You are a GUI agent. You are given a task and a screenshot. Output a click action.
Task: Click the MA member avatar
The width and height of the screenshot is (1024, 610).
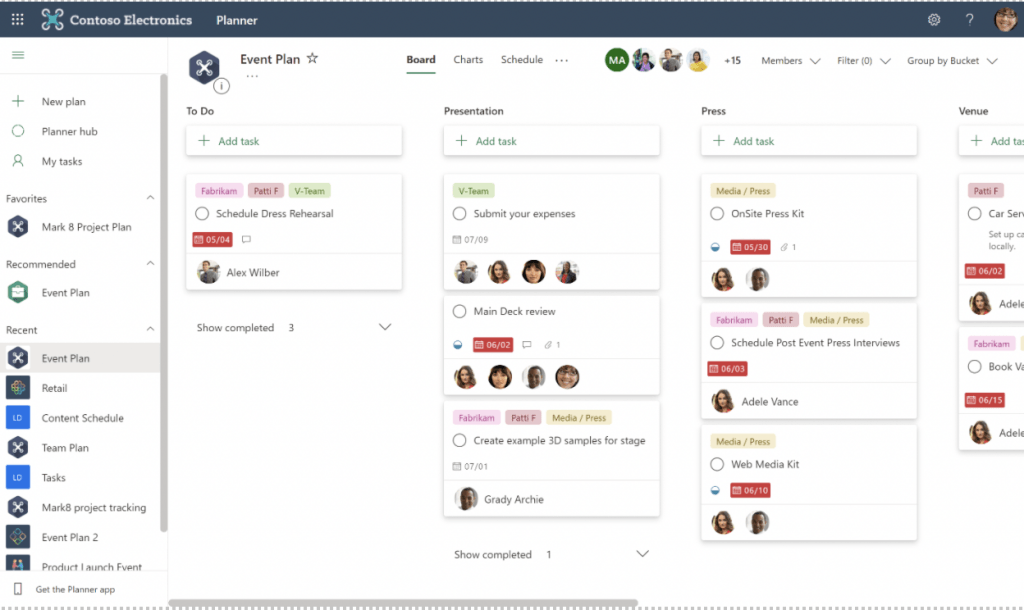click(x=616, y=60)
